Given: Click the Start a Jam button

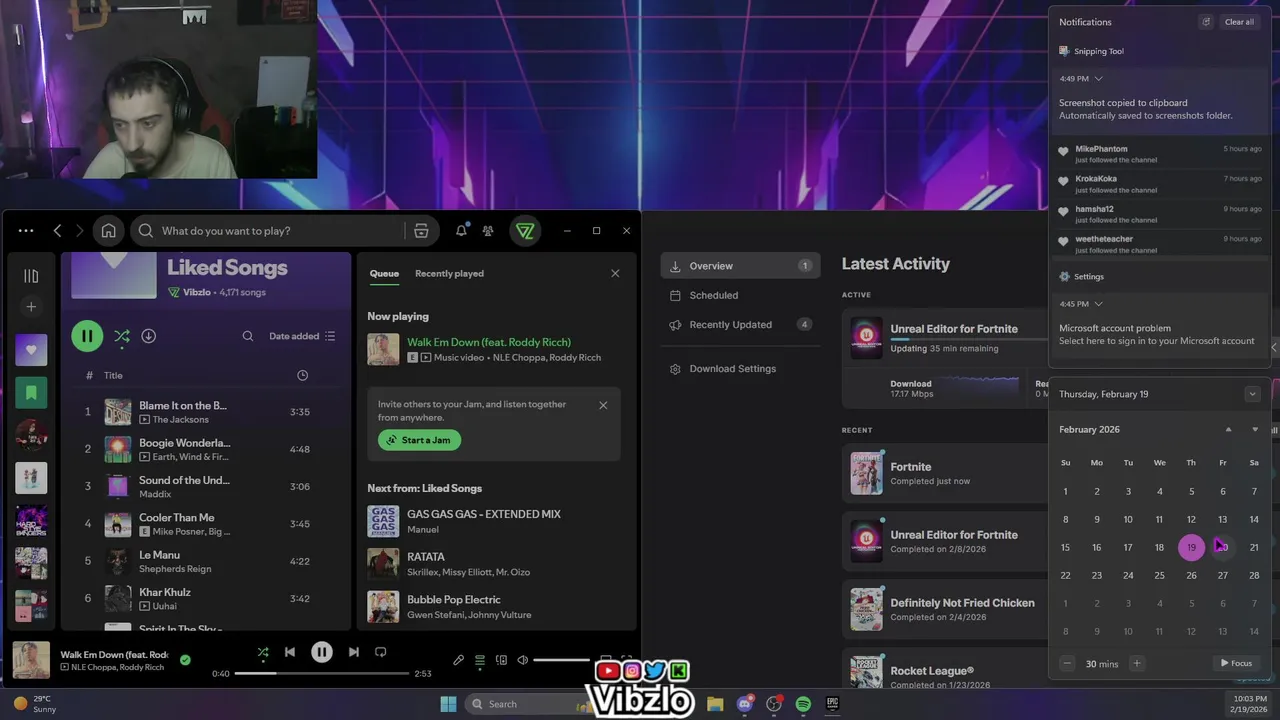Looking at the screenshot, I should click(419, 440).
